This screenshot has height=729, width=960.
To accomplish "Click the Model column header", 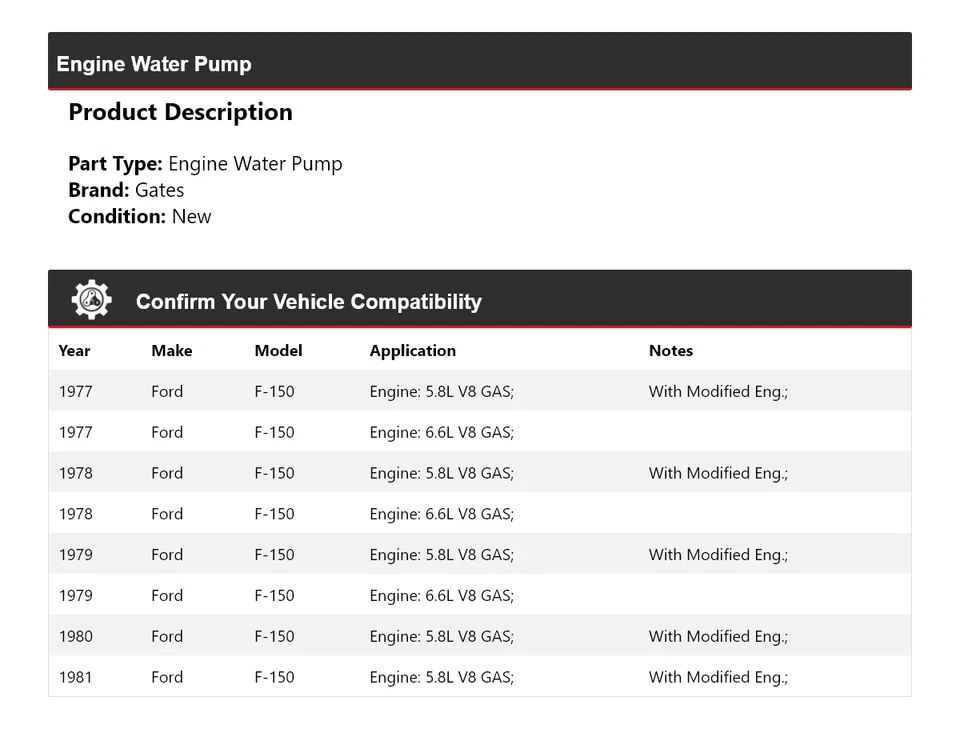I will [x=278, y=351].
